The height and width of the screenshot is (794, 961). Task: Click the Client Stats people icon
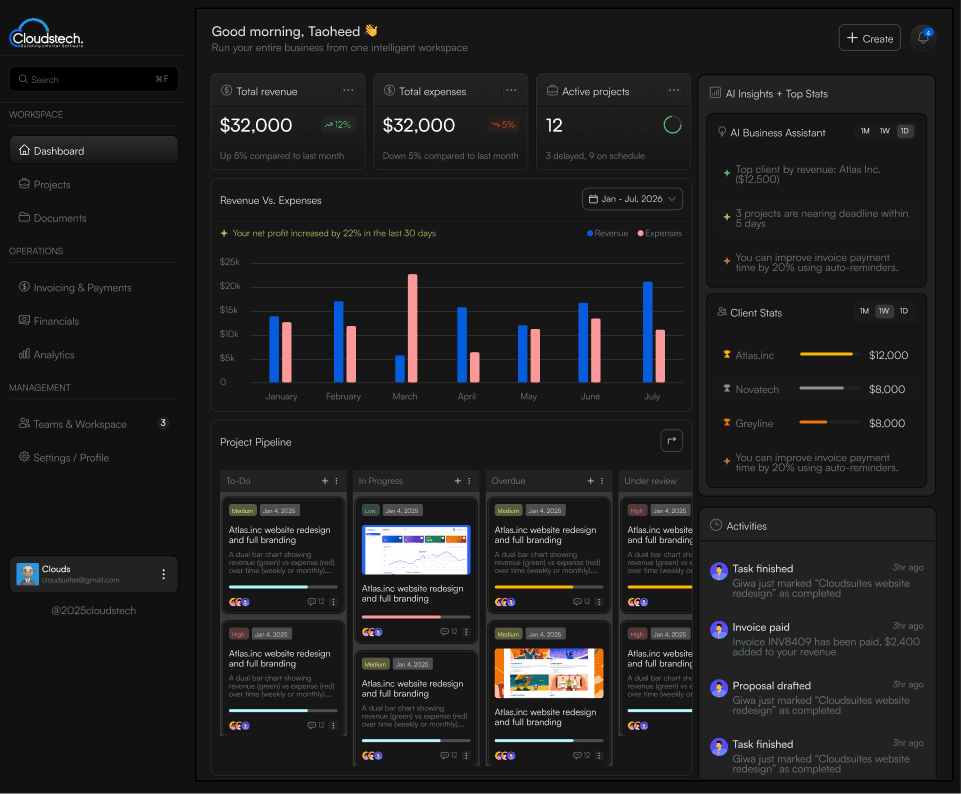click(x=722, y=312)
